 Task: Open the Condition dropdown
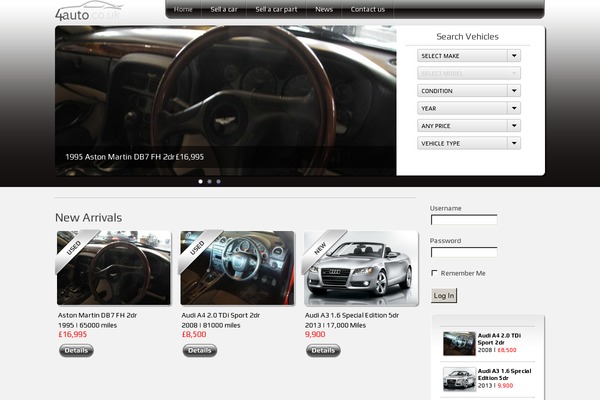pos(468,91)
